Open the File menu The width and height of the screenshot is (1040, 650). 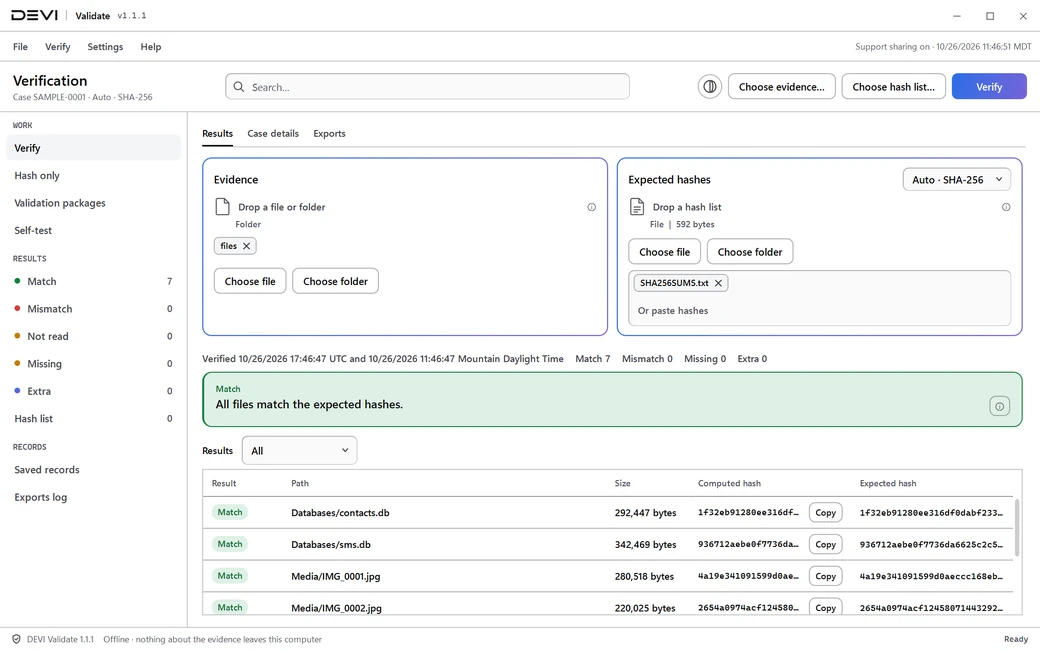pos(21,46)
